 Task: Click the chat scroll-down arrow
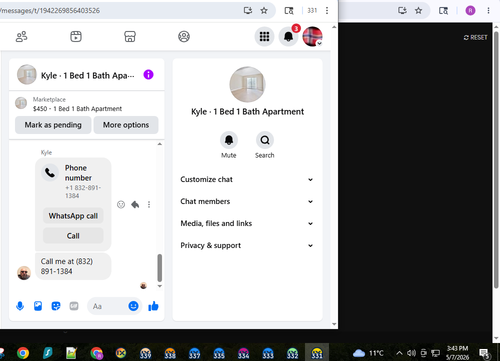[x=160, y=286]
